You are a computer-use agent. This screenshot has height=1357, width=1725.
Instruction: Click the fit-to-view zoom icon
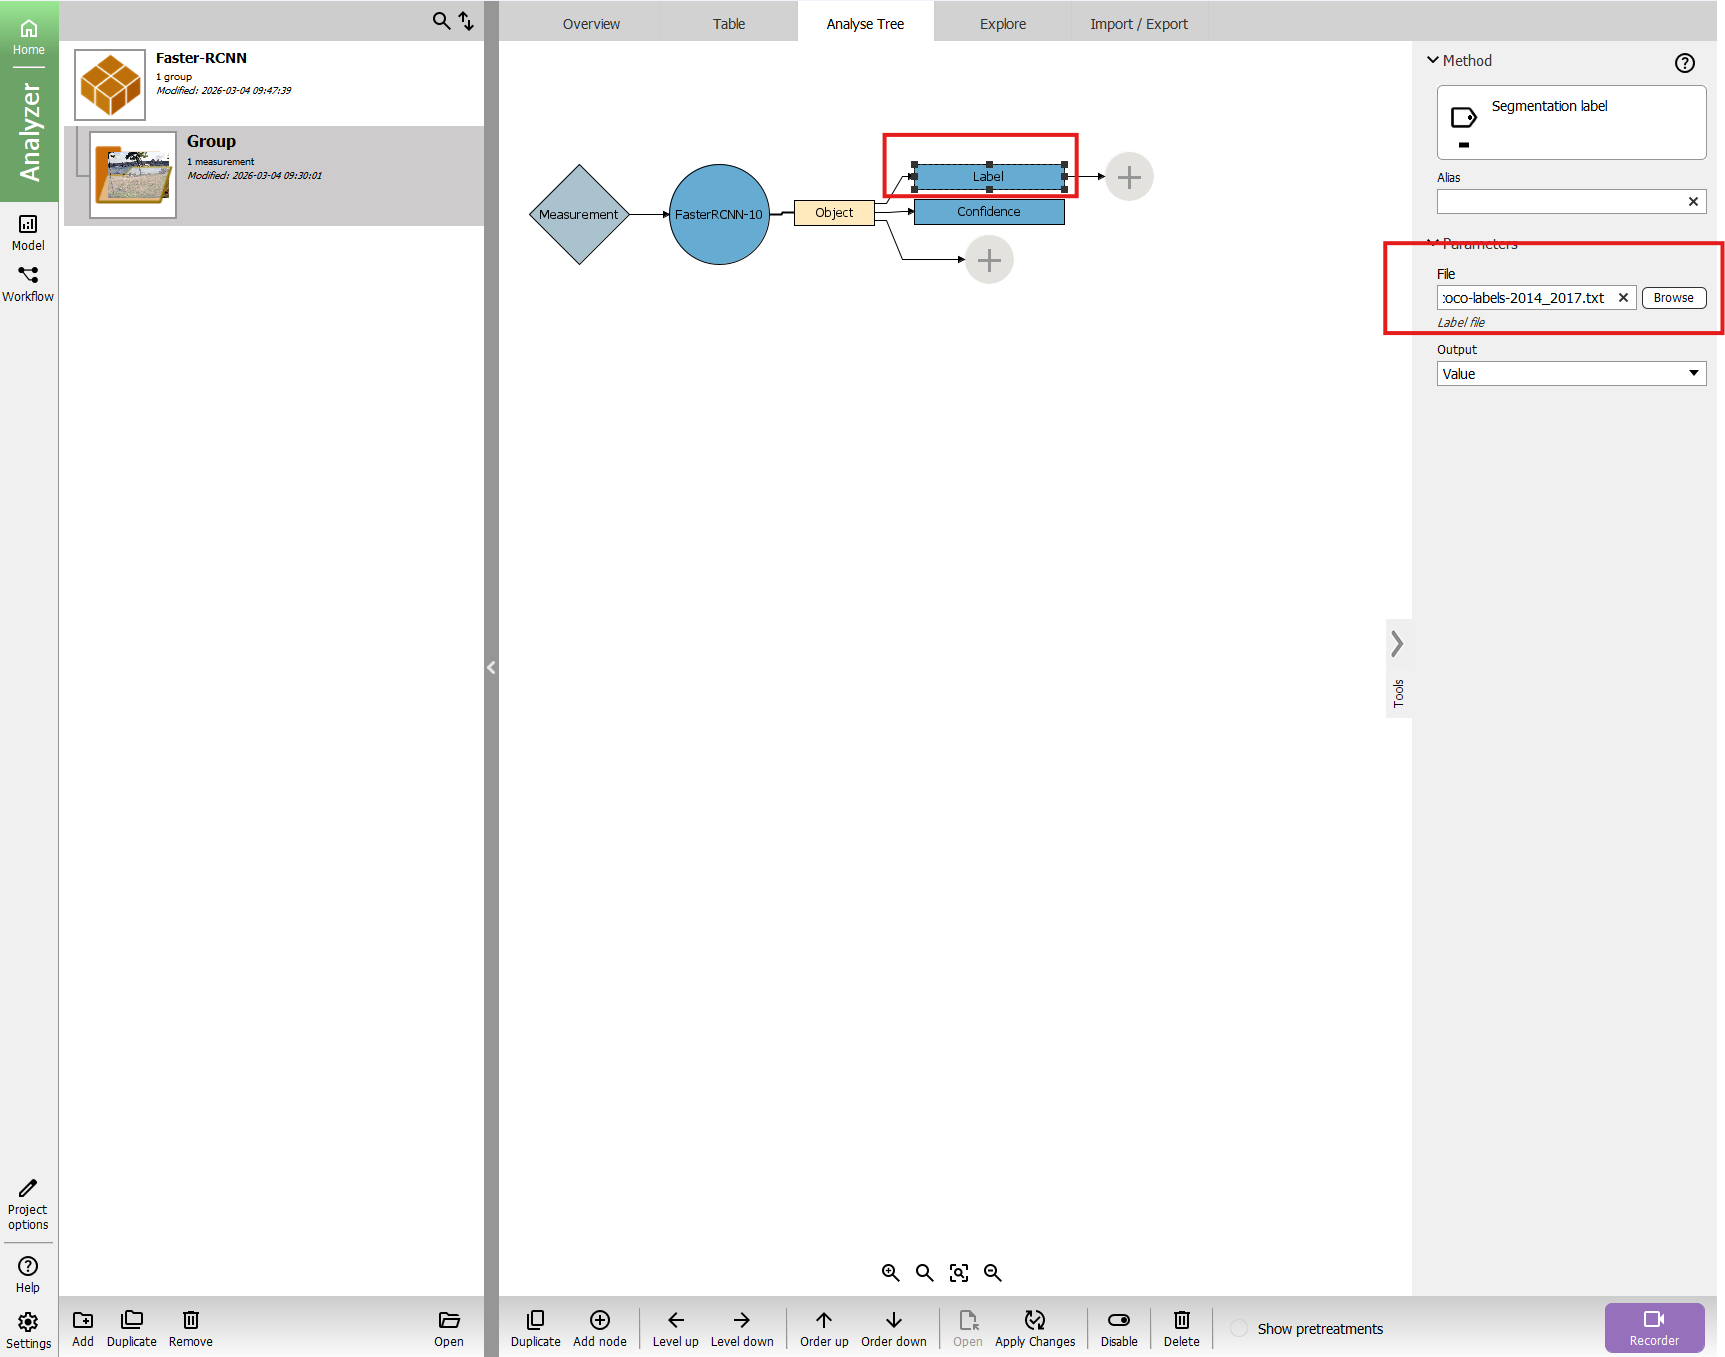coord(958,1273)
